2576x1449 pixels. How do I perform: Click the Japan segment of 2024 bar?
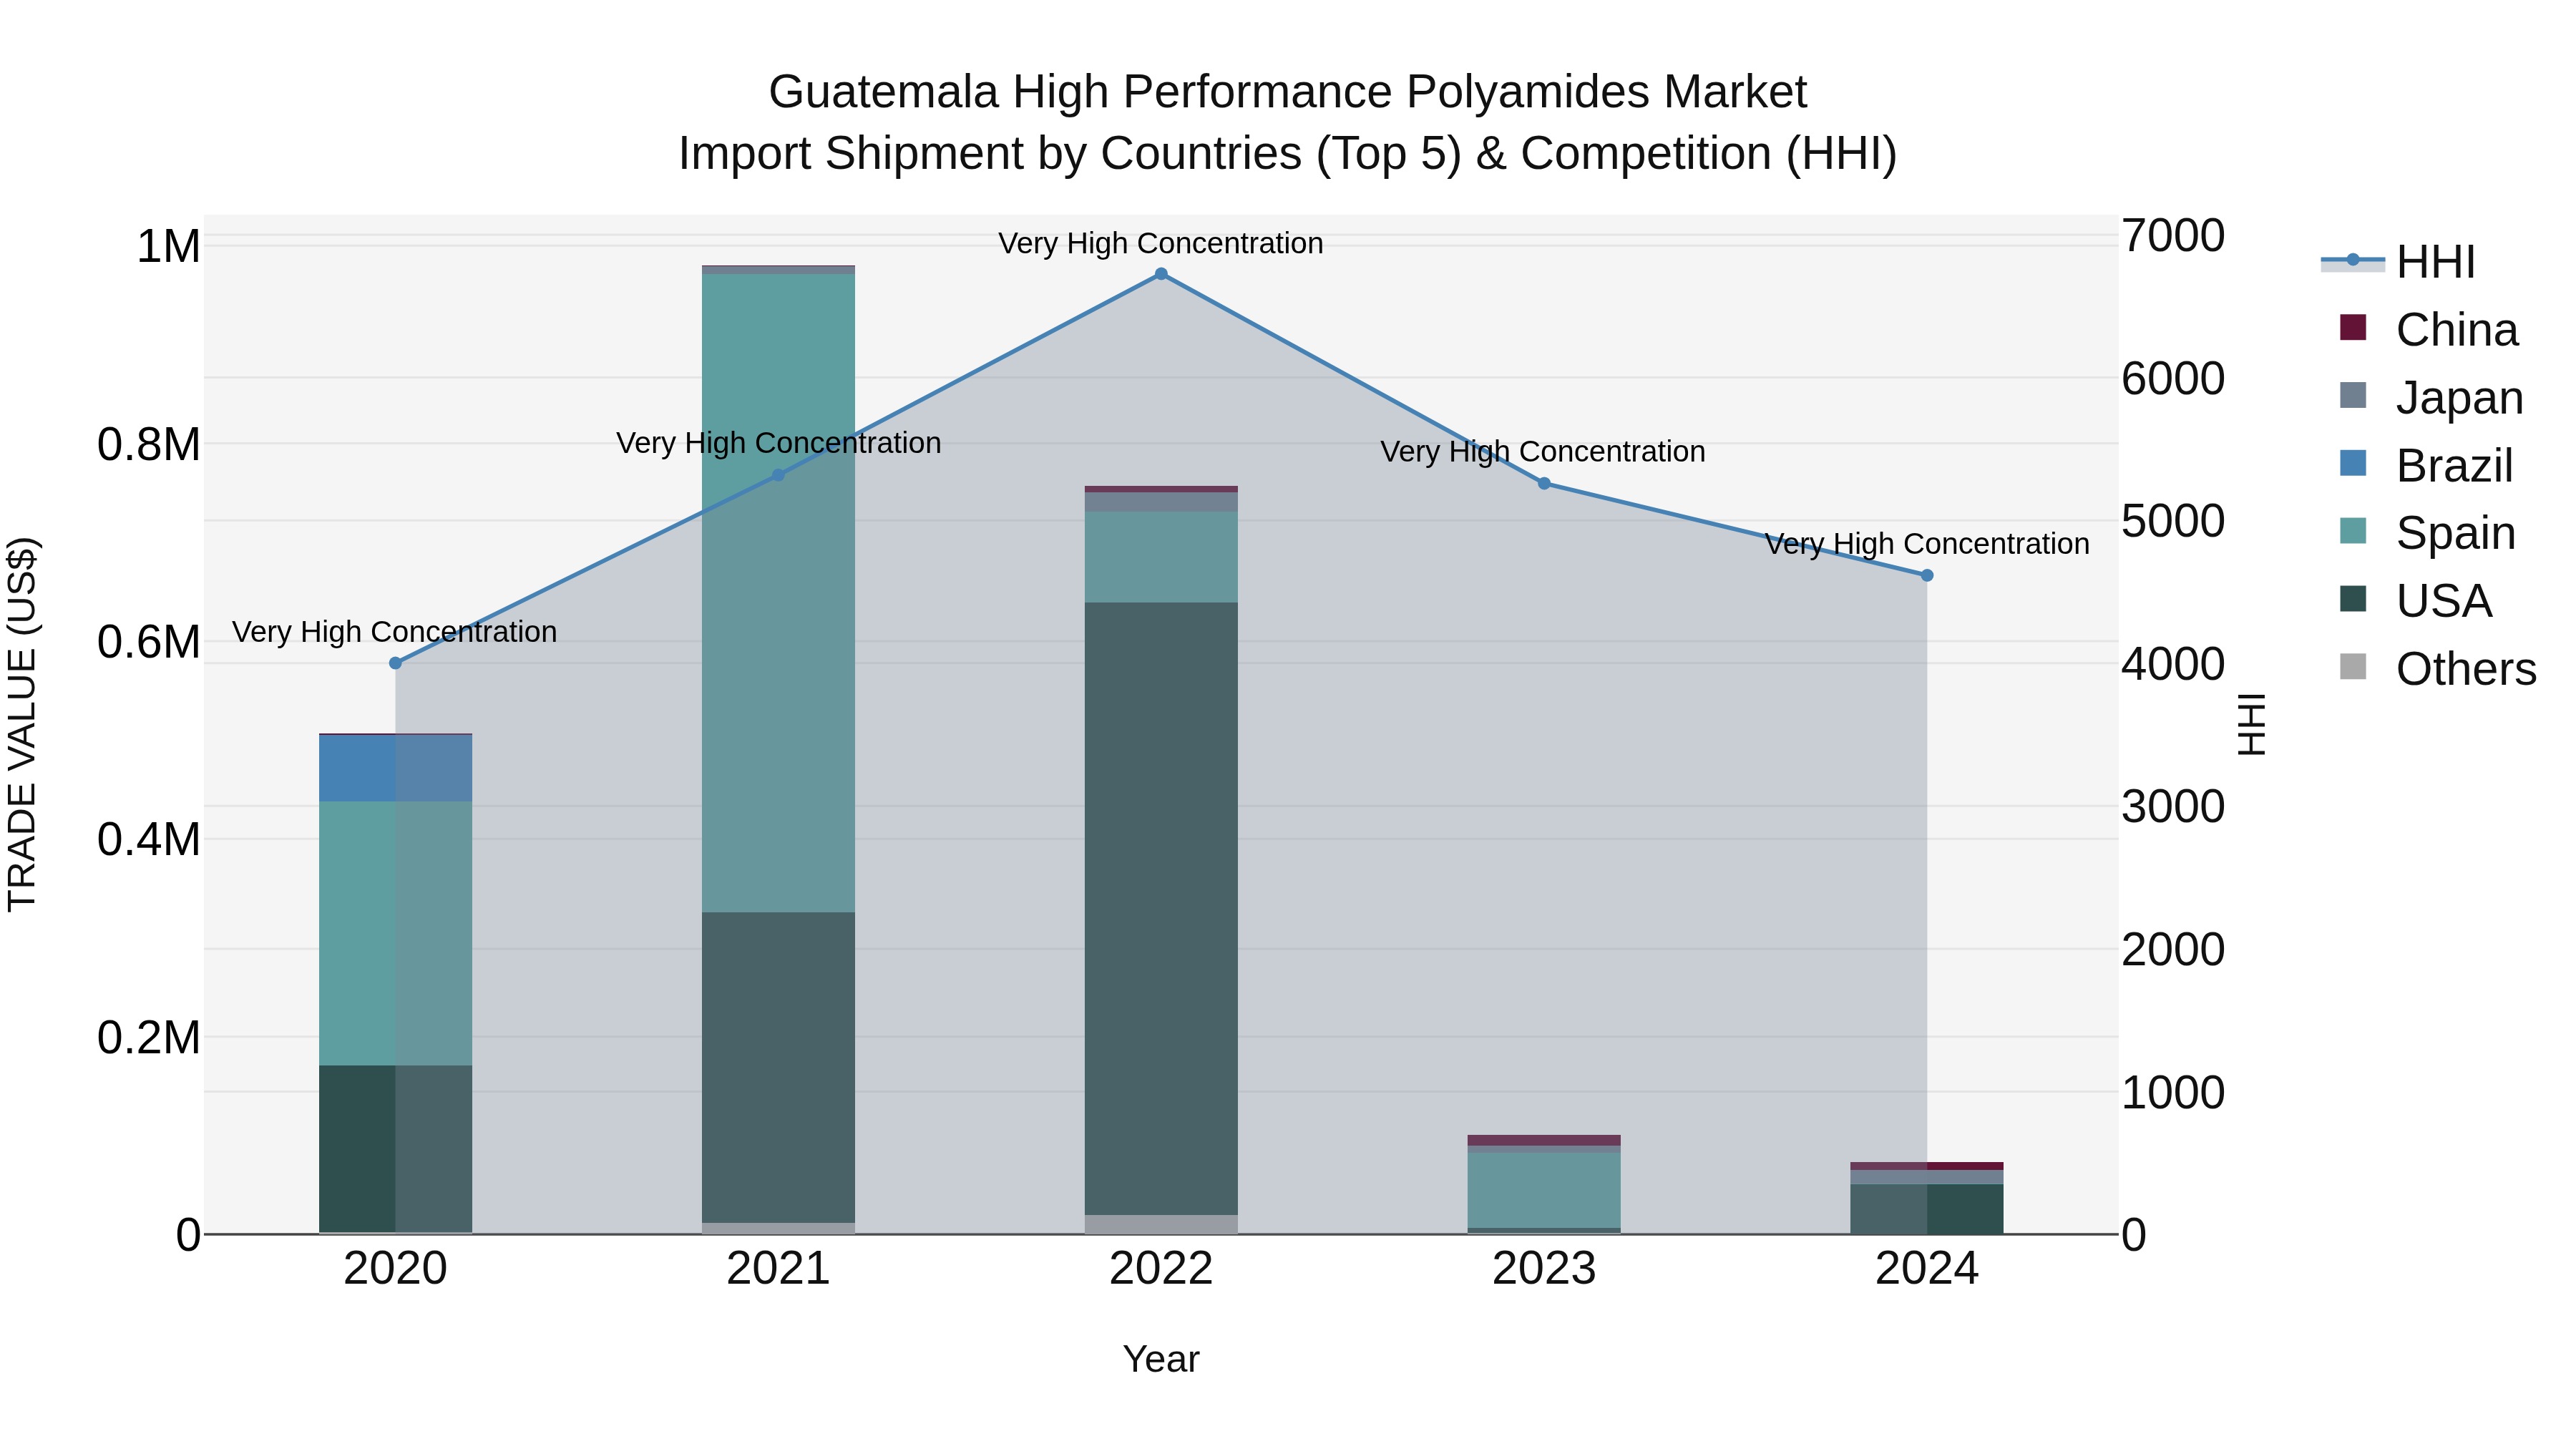[x=1927, y=1177]
